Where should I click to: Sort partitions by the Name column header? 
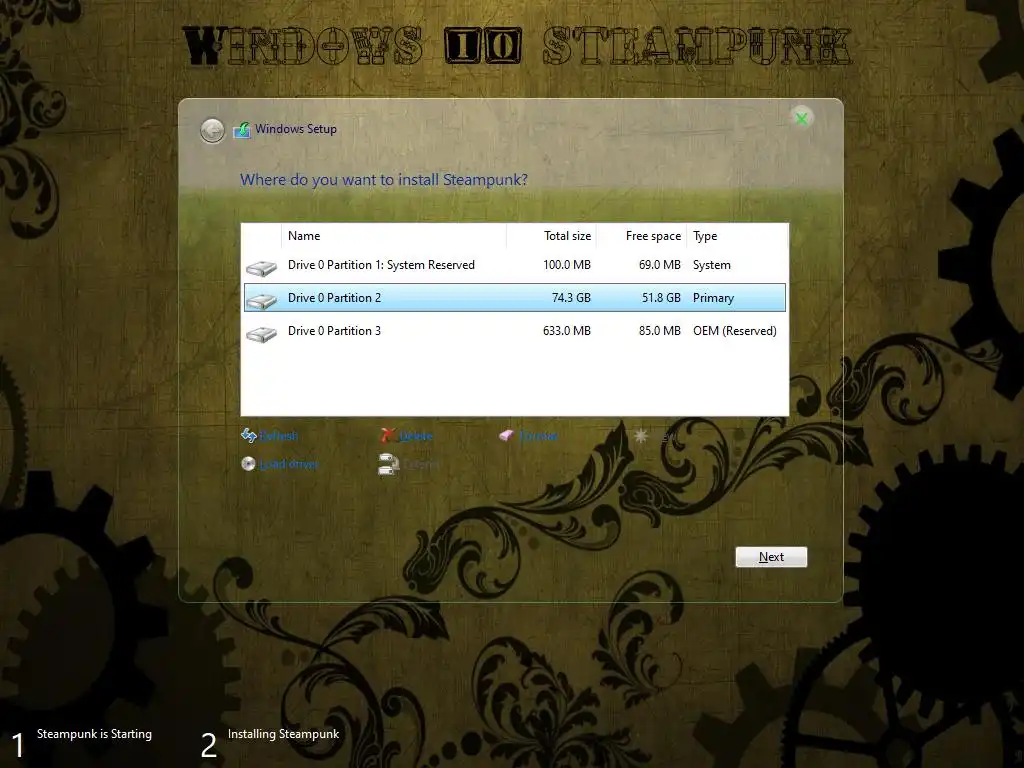point(394,236)
